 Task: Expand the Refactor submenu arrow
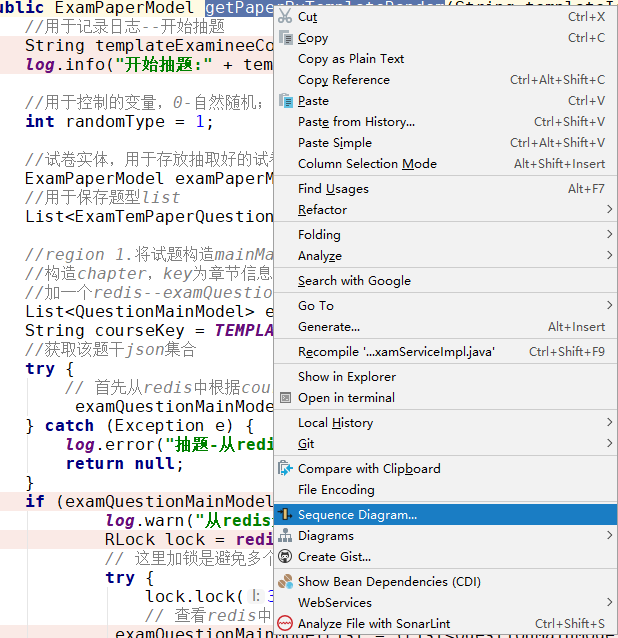609,209
